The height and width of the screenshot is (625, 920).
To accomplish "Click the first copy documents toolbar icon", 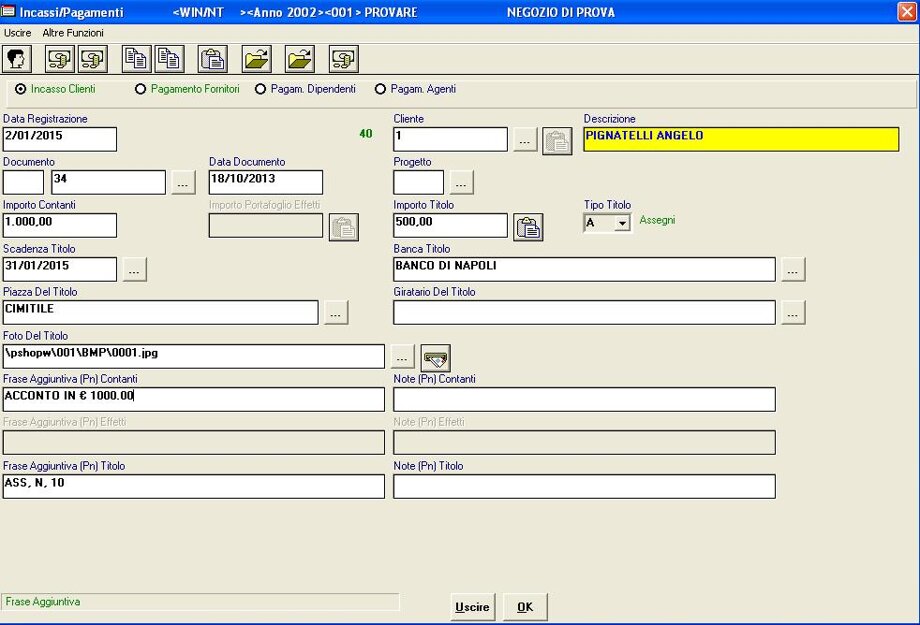I will click(137, 59).
